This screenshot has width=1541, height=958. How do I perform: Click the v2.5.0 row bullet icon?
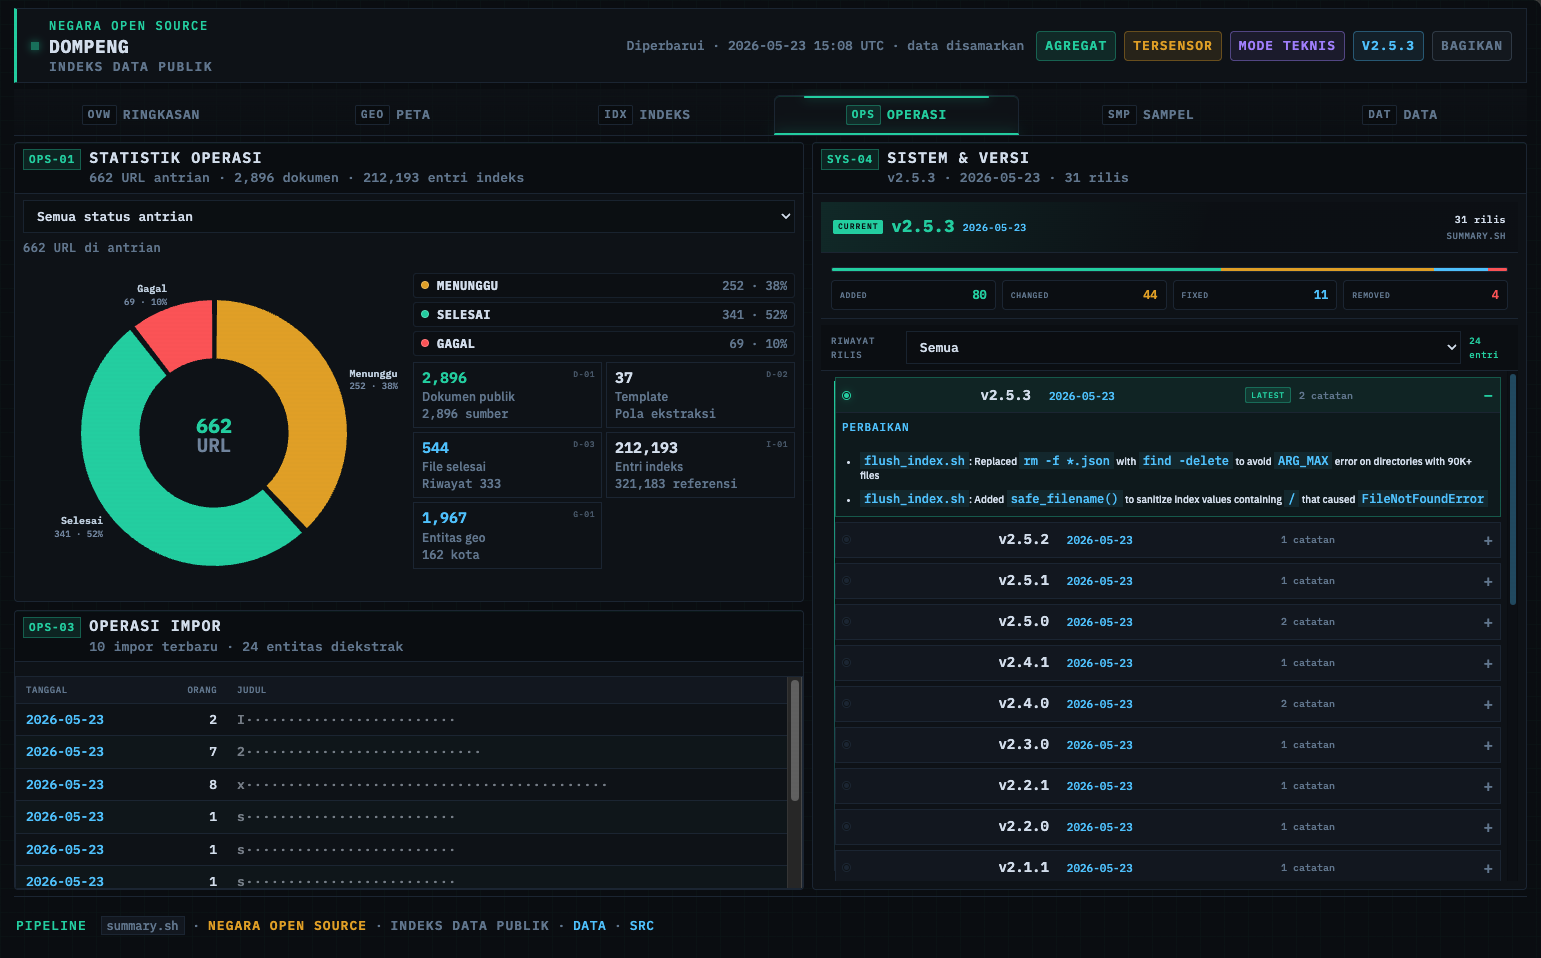[x=846, y=622]
